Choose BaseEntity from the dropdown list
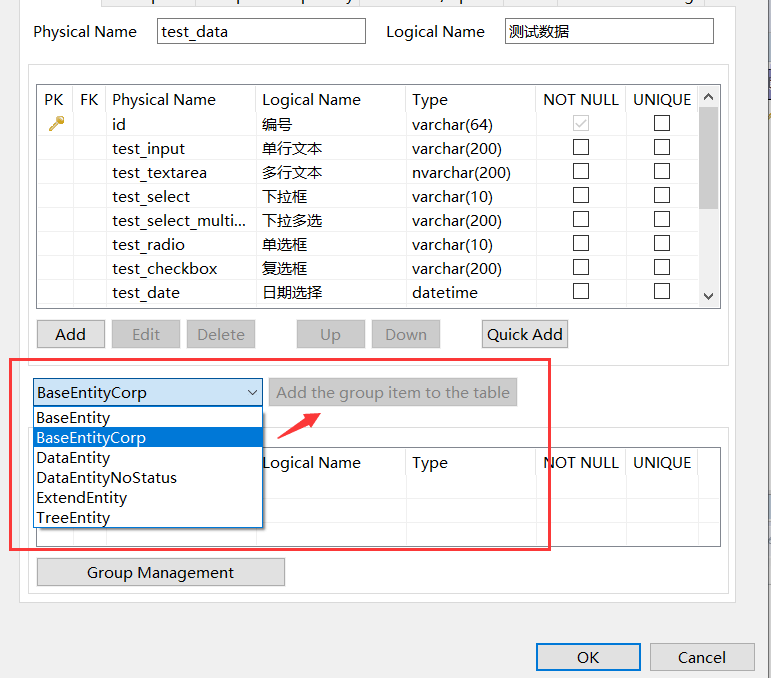Screen dimensions: 771x678 (x=148, y=417)
